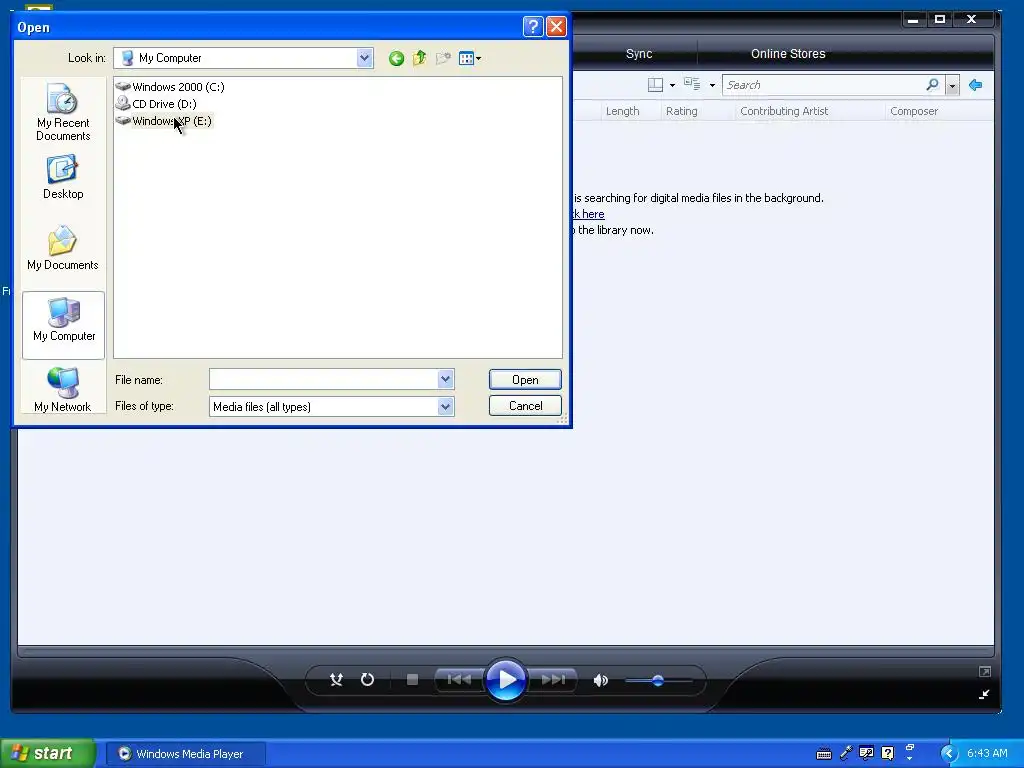This screenshot has height=768, width=1024.
Task: Click the Media Player maximize button
Action: point(940,20)
